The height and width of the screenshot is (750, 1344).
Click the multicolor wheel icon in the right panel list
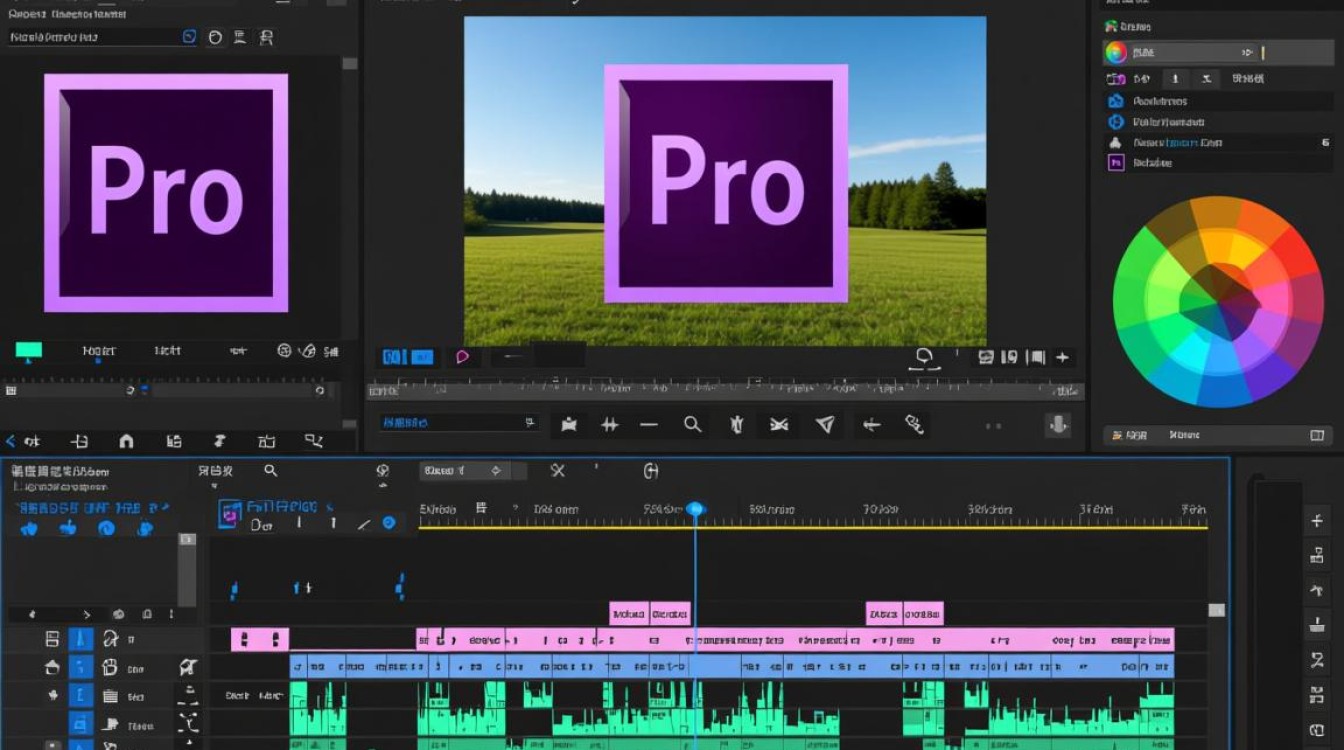1116,52
